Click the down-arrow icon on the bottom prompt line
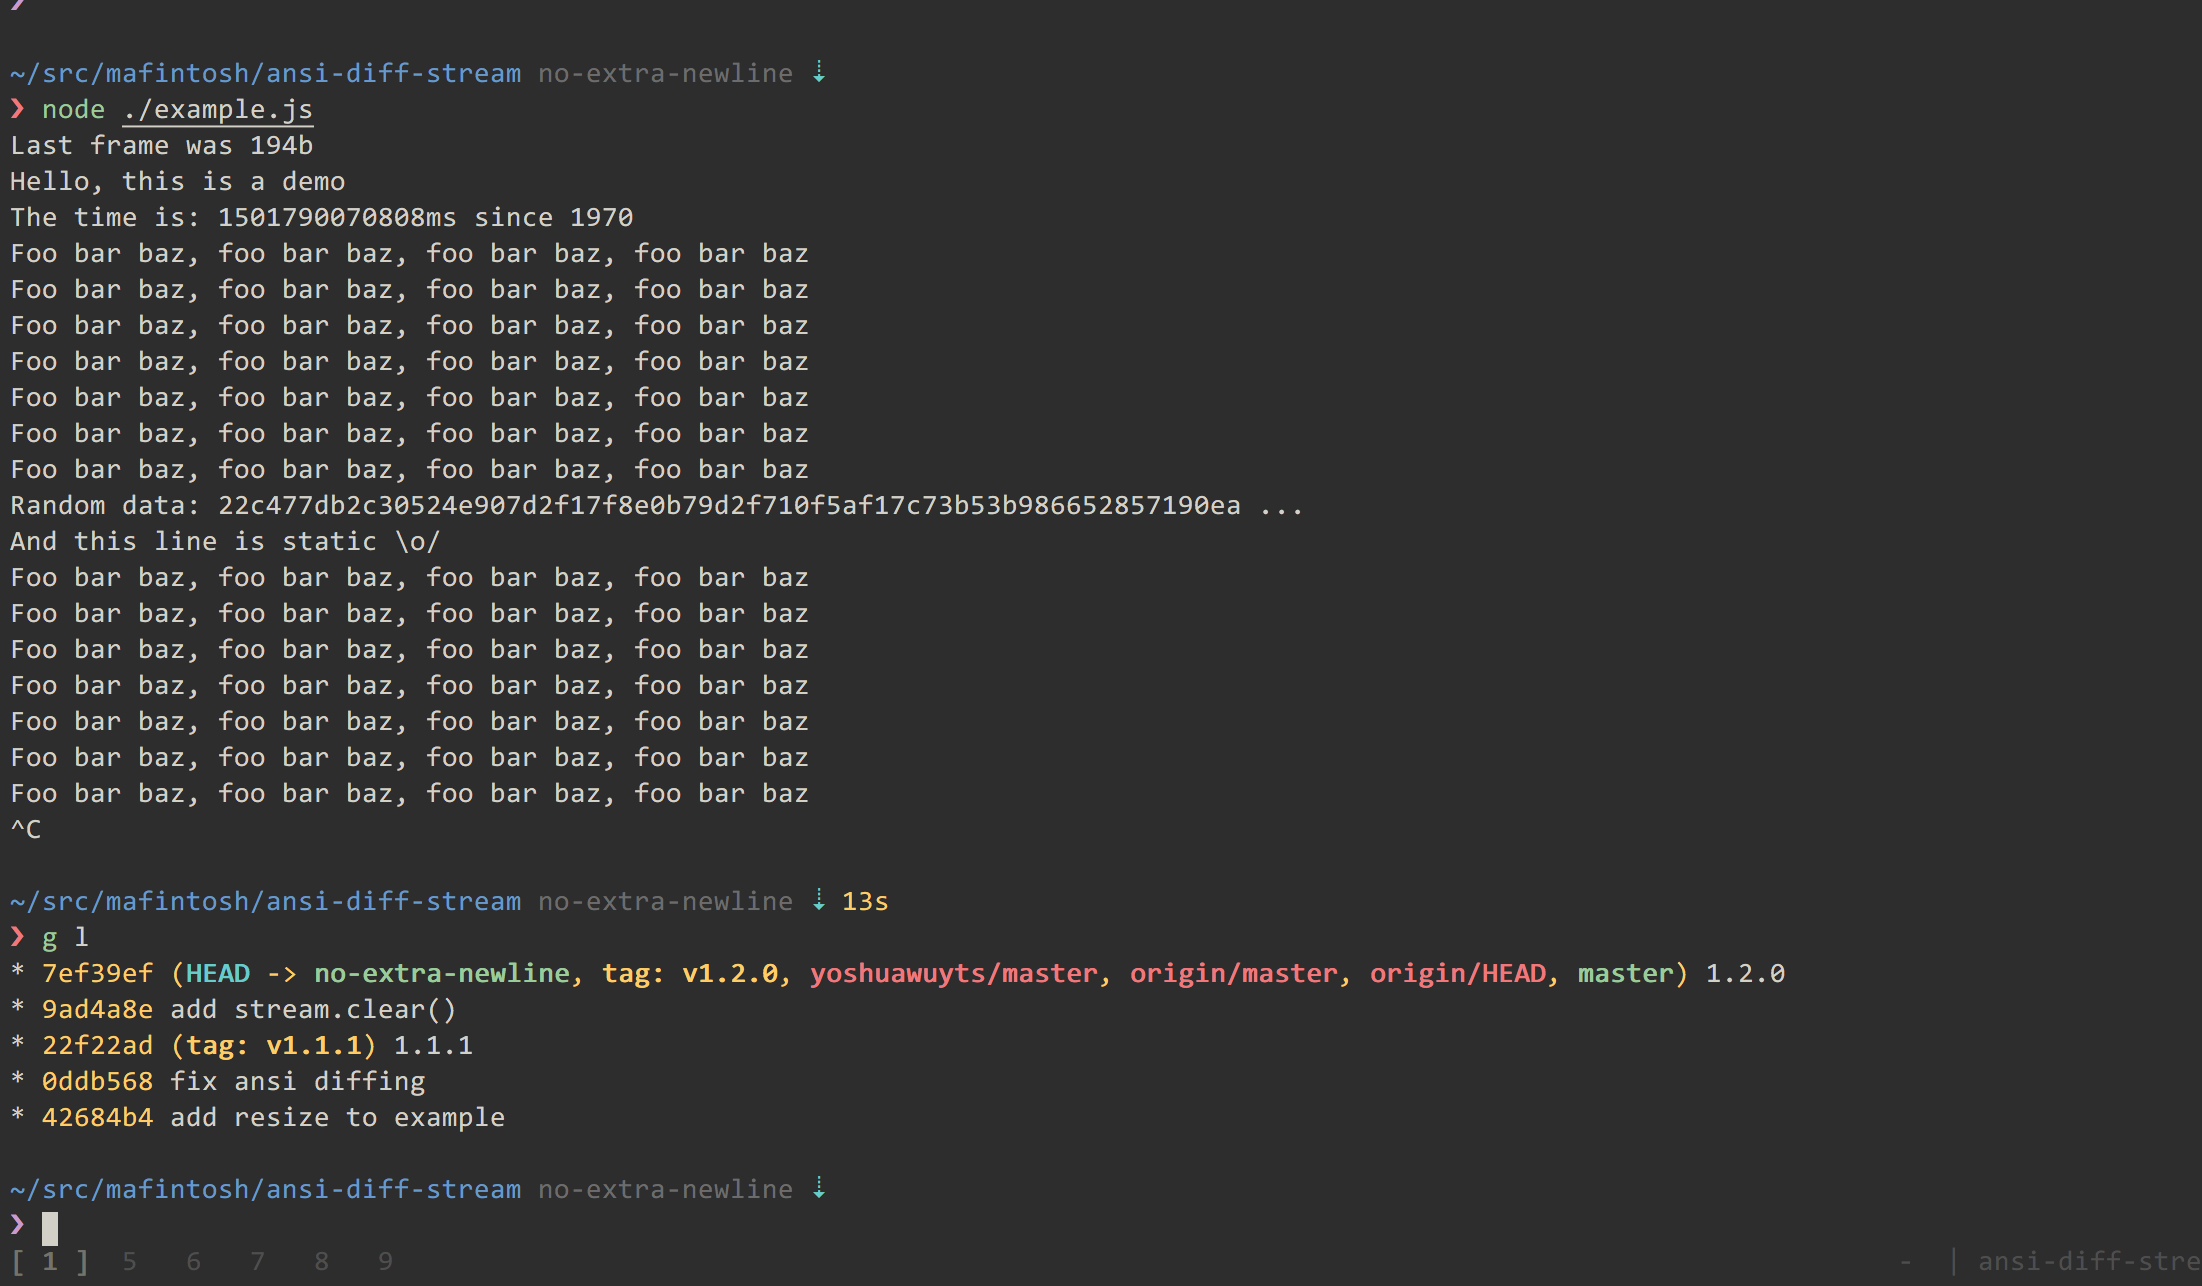2202x1286 pixels. click(819, 1188)
